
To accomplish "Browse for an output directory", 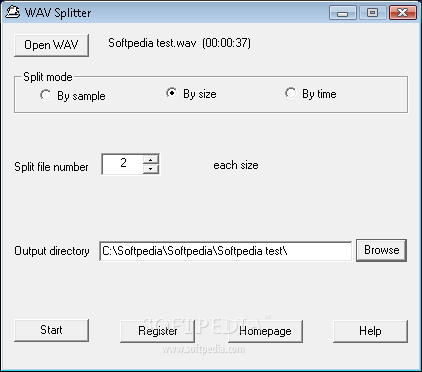I will pyautogui.click(x=381, y=250).
